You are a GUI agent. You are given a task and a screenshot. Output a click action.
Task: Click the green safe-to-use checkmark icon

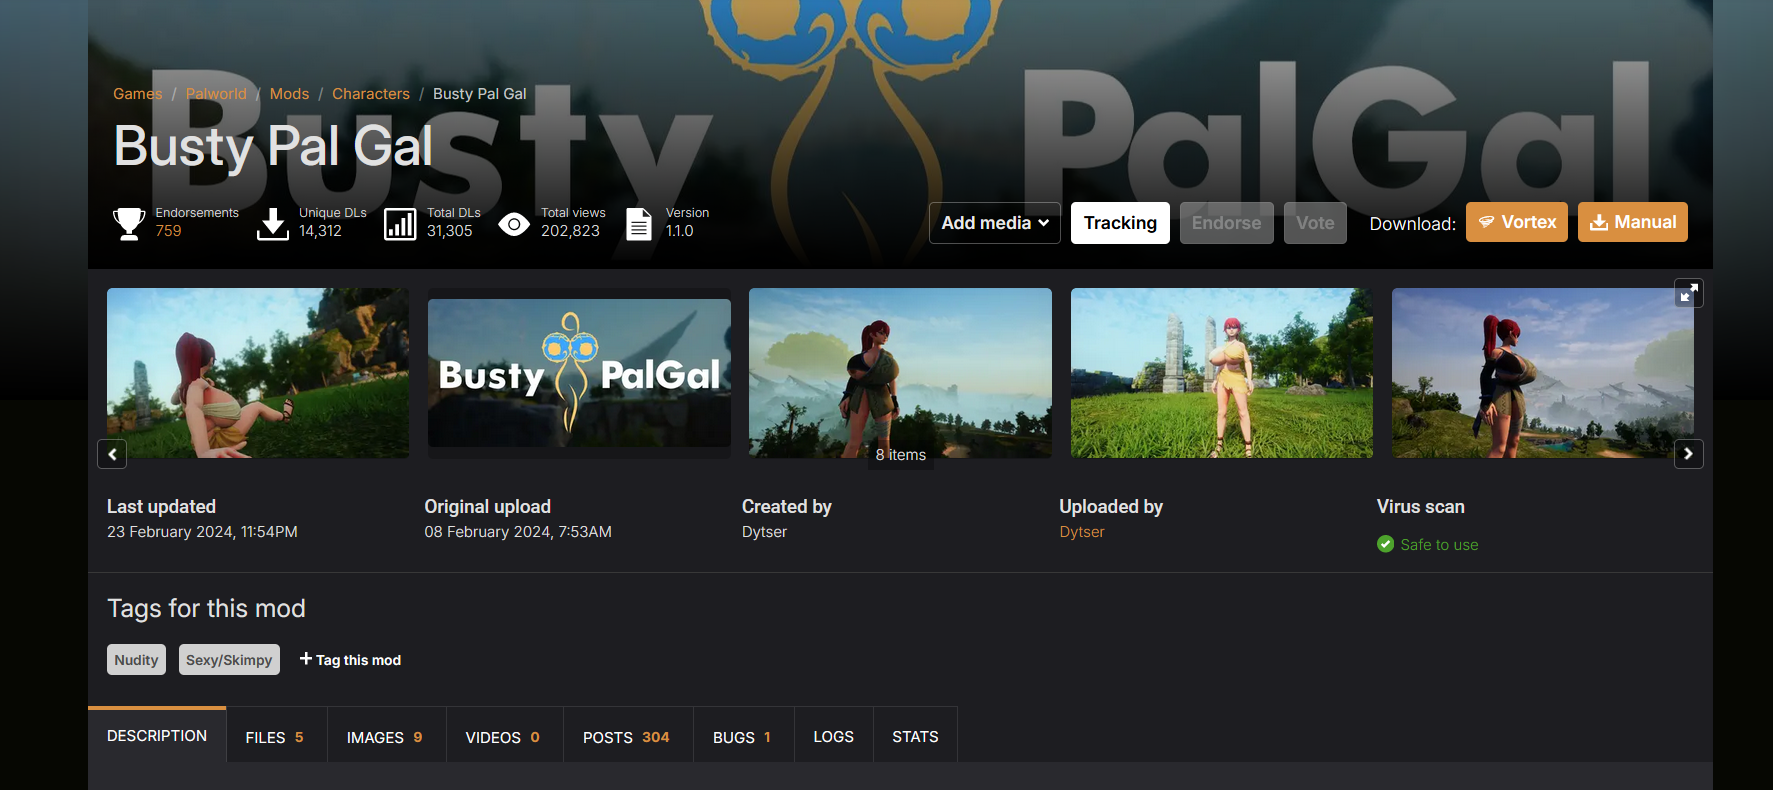1385,544
